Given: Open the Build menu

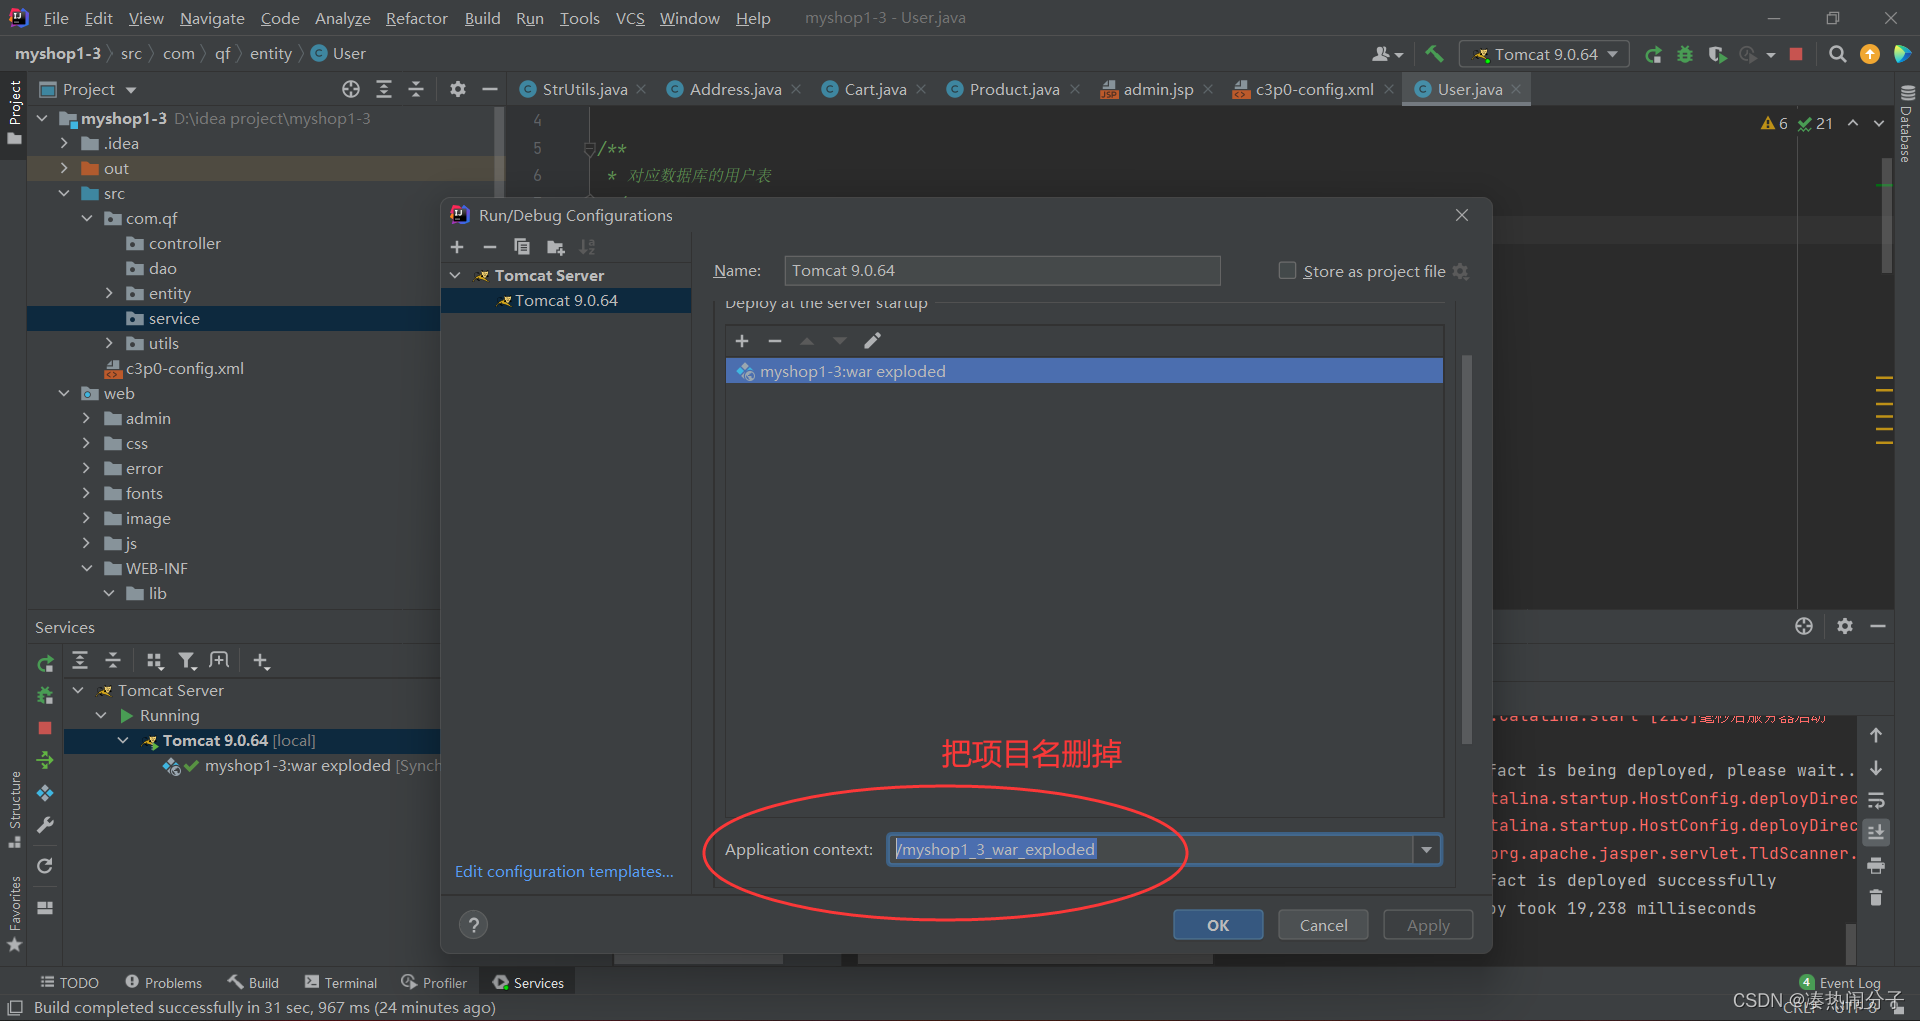Looking at the screenshot, I should tap(482, 18).
